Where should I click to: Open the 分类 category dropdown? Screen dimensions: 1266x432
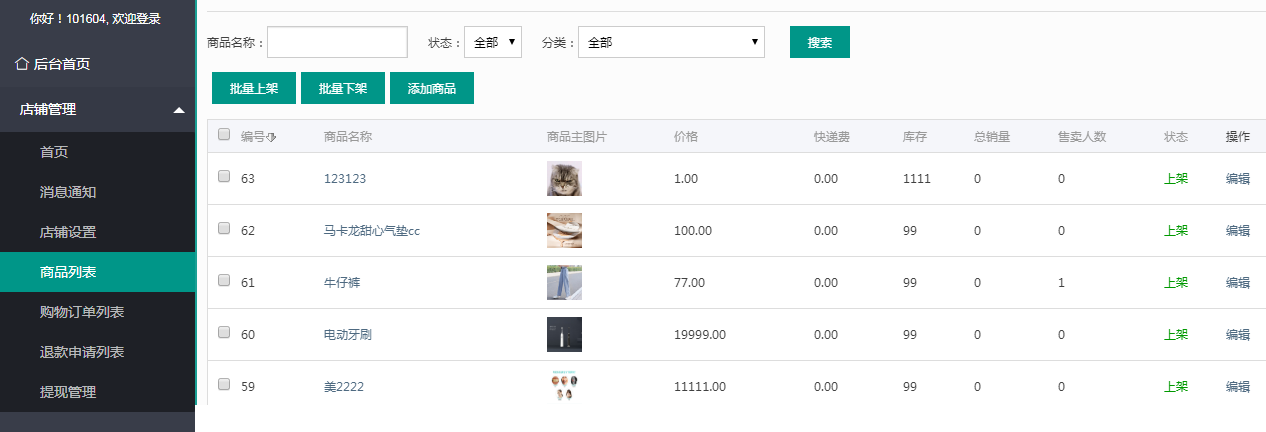[x=671, y=43]
